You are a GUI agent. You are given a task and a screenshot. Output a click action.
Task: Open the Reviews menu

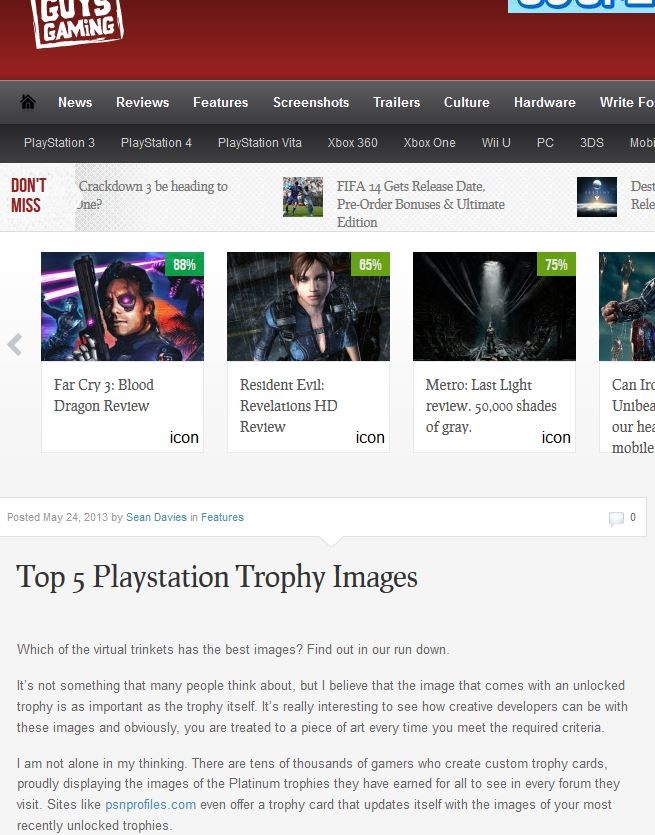pyautogui.click(x=143, y=102)
